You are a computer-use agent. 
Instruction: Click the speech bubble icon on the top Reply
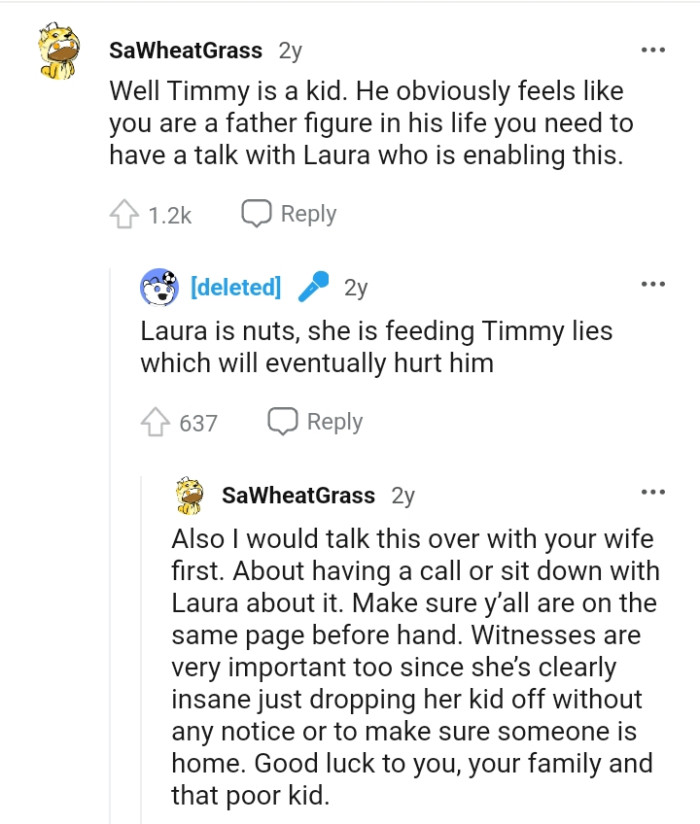click(x=258, y=213)
